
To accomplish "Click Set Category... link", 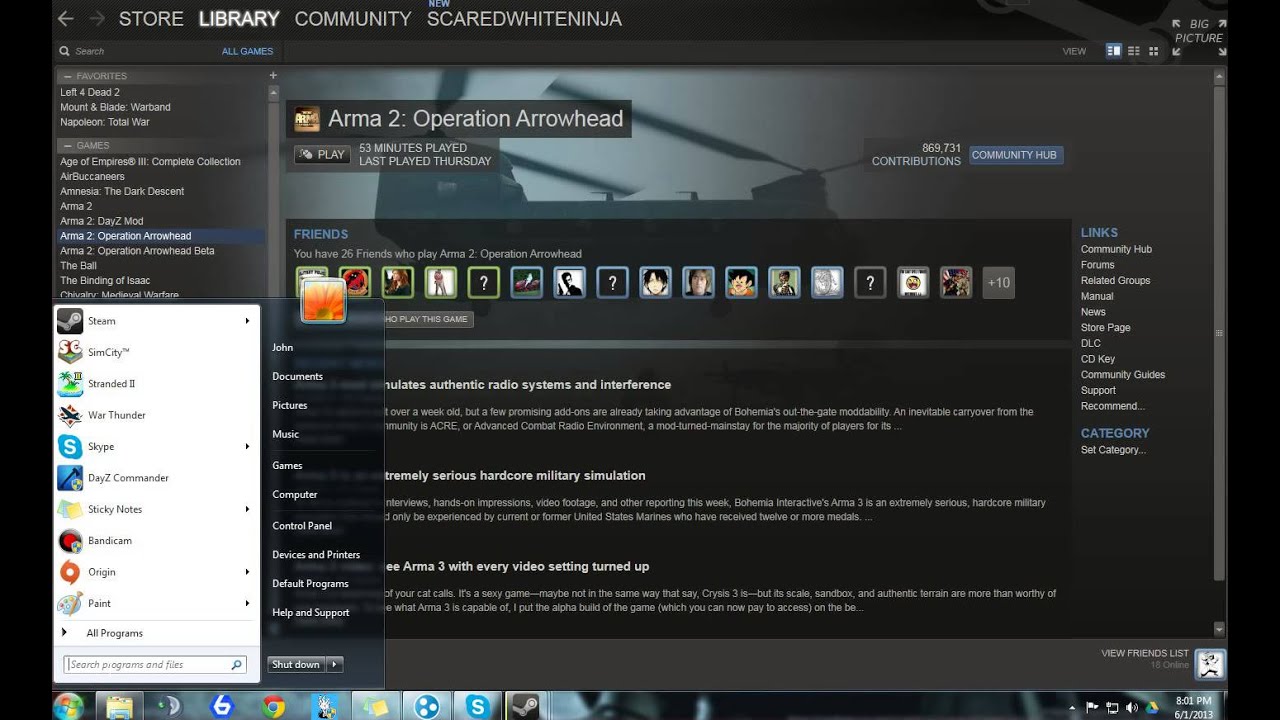I will (x=1113, y=450).
